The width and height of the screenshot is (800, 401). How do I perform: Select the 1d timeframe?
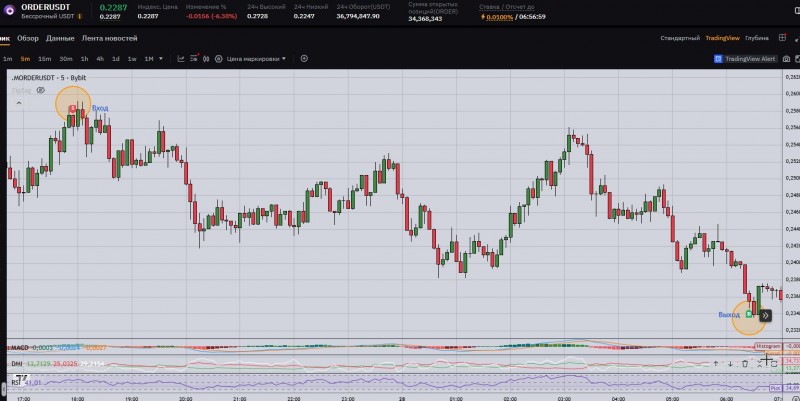pos(116,59)
